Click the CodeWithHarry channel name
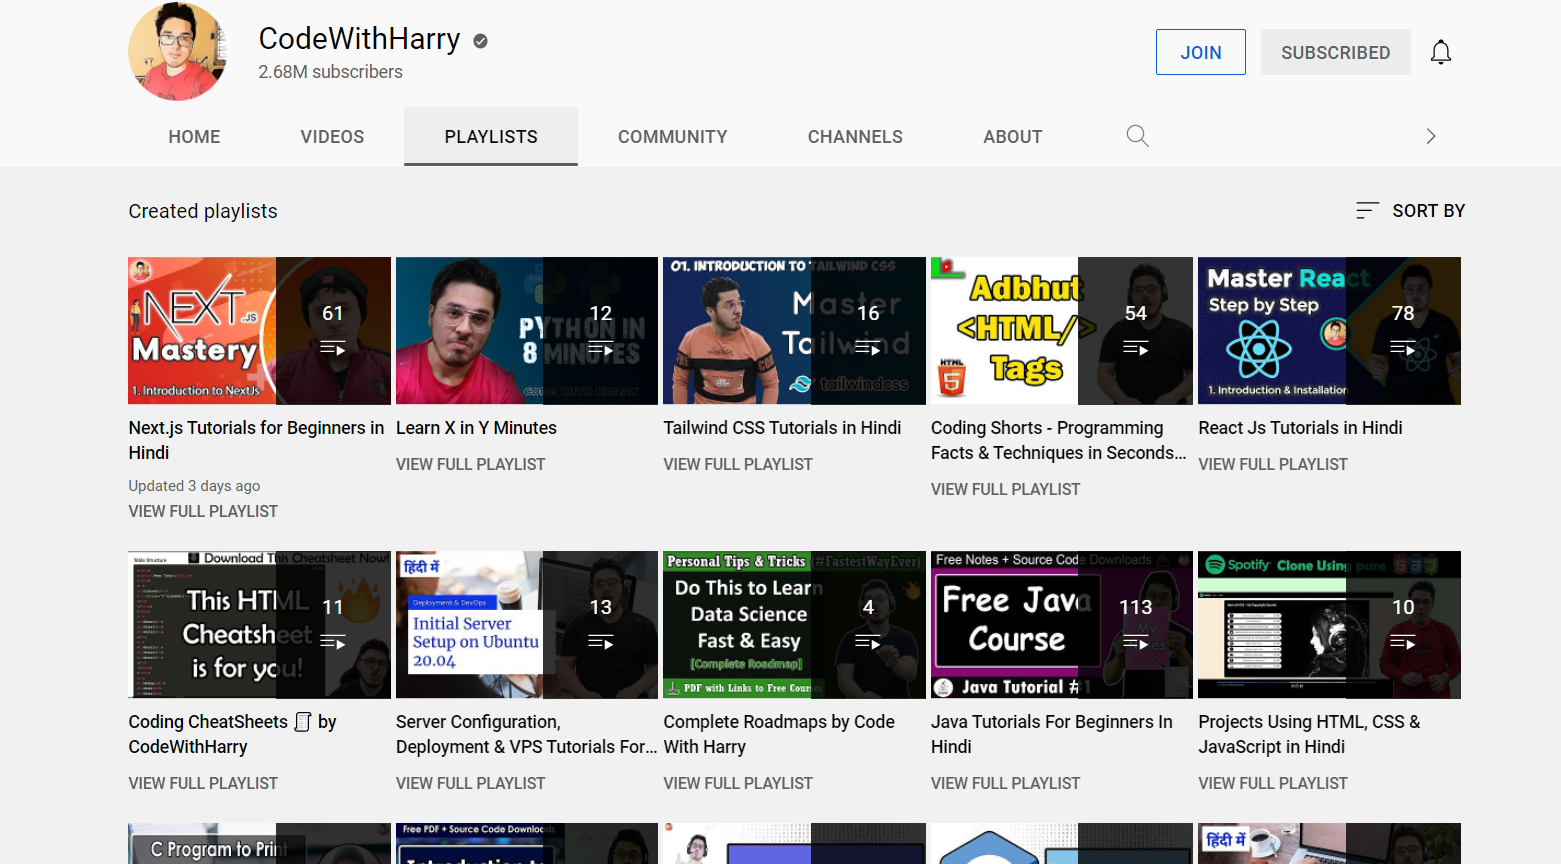The height and width of the screenshot is (864, 1561). click(x=359, y=39)
